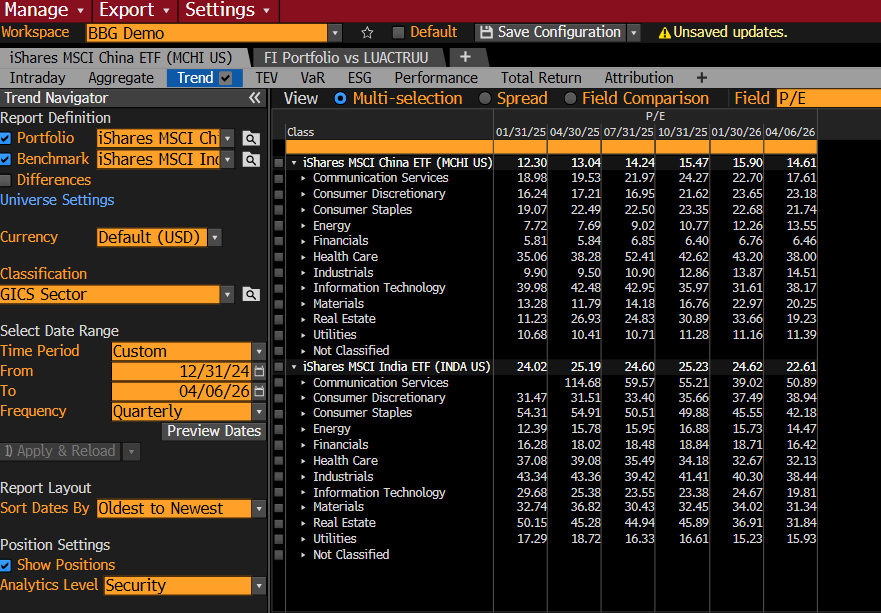Expand Real Estate under MCHI US
Image resolution: width=881 pixels, height=613 pixels.
pos(303,319)
